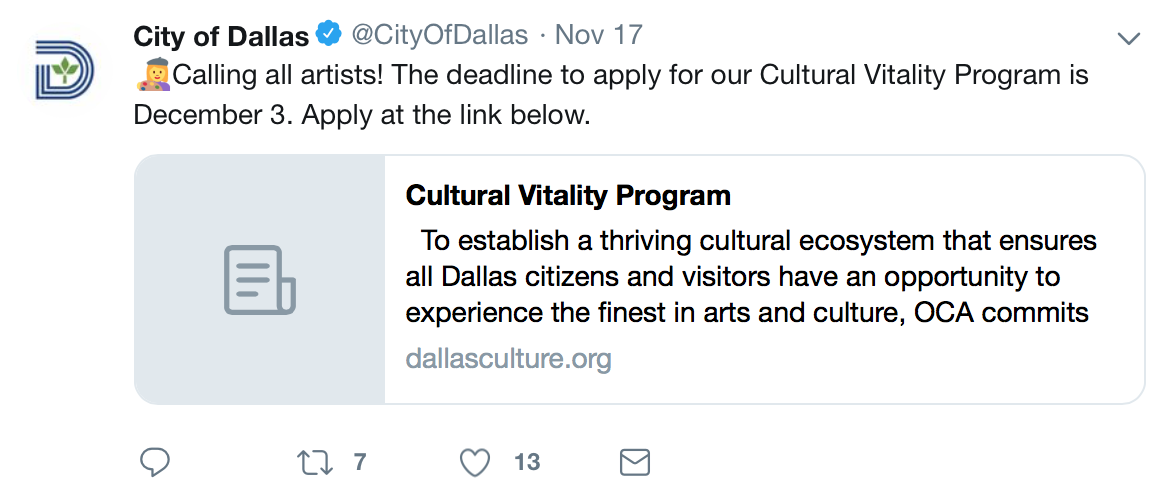Open the dallasculture.org link
1168x498 pixels.
[x=508, y=358]
